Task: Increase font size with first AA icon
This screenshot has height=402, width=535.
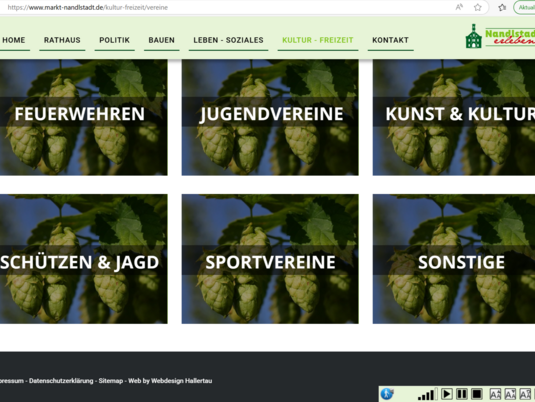Action: click(495, 394)
